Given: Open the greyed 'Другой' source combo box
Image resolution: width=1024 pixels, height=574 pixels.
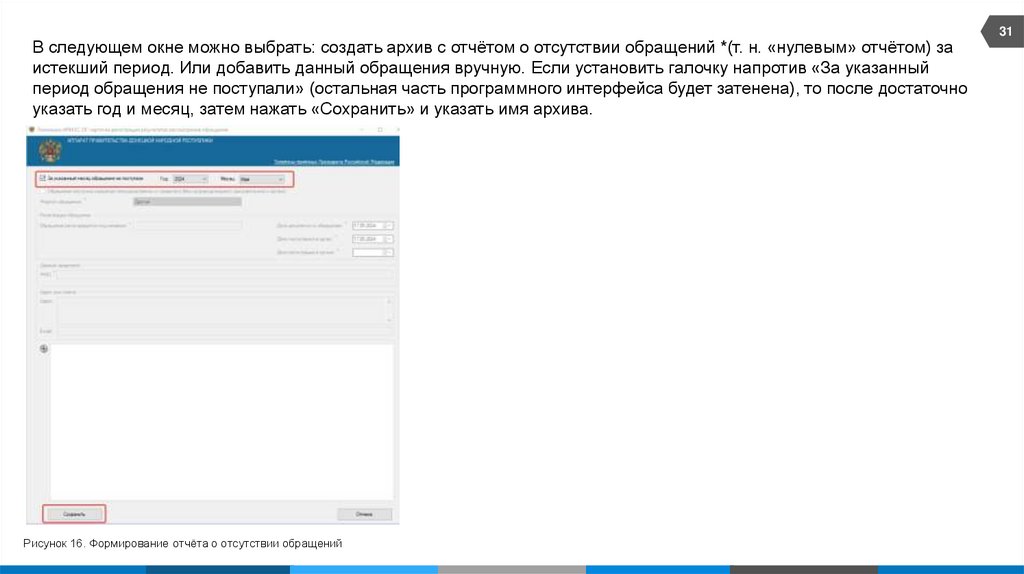Looking at the screenshot, I should (x=187, y=202).
